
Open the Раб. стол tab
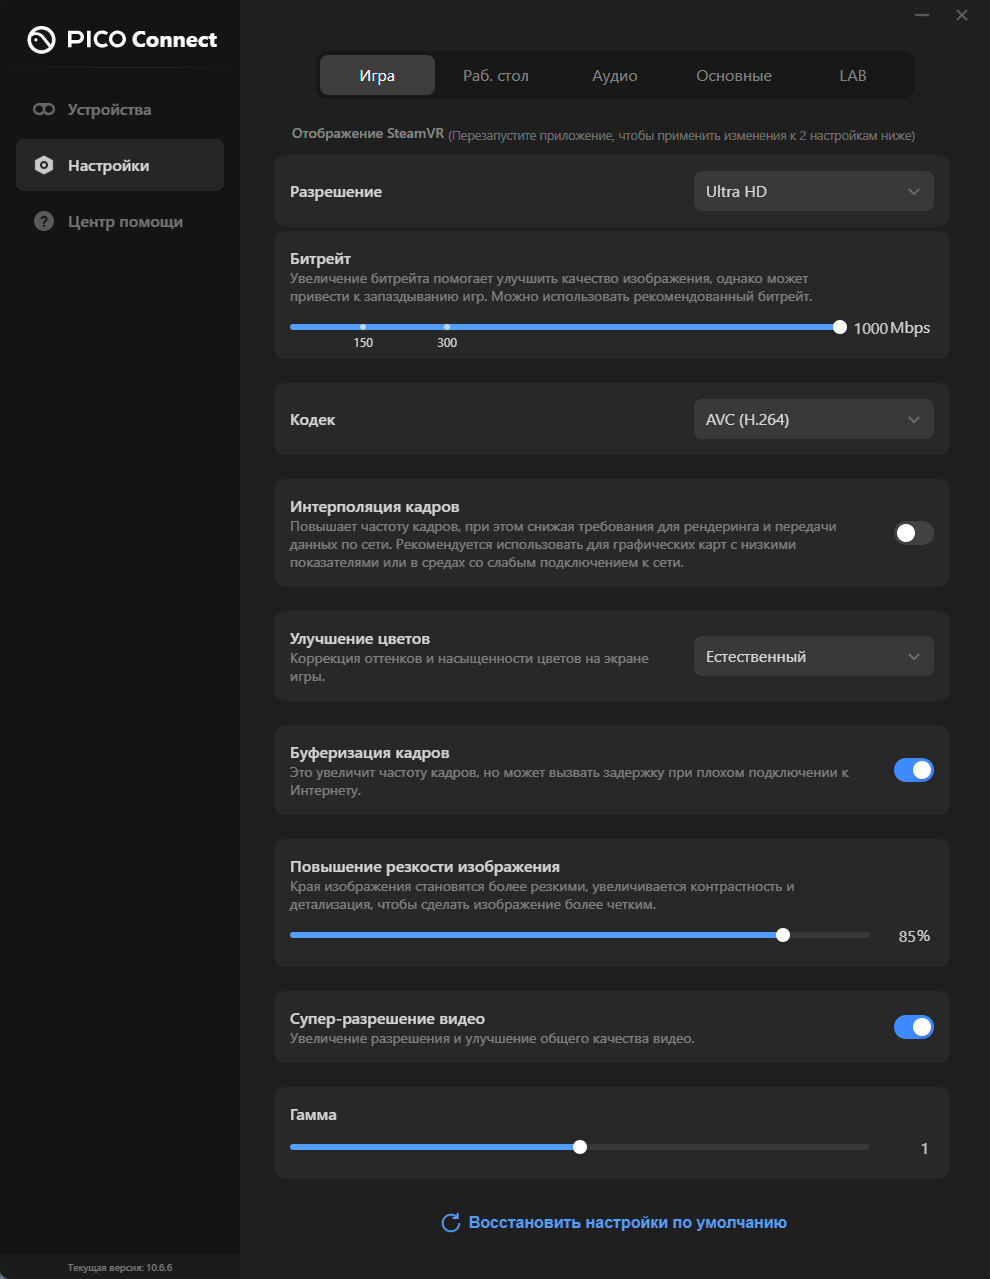coord(496,74)
